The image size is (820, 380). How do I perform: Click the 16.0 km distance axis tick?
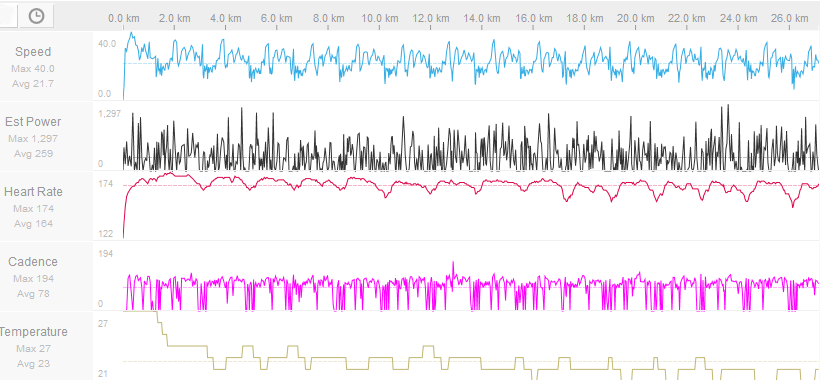(533, 18)
